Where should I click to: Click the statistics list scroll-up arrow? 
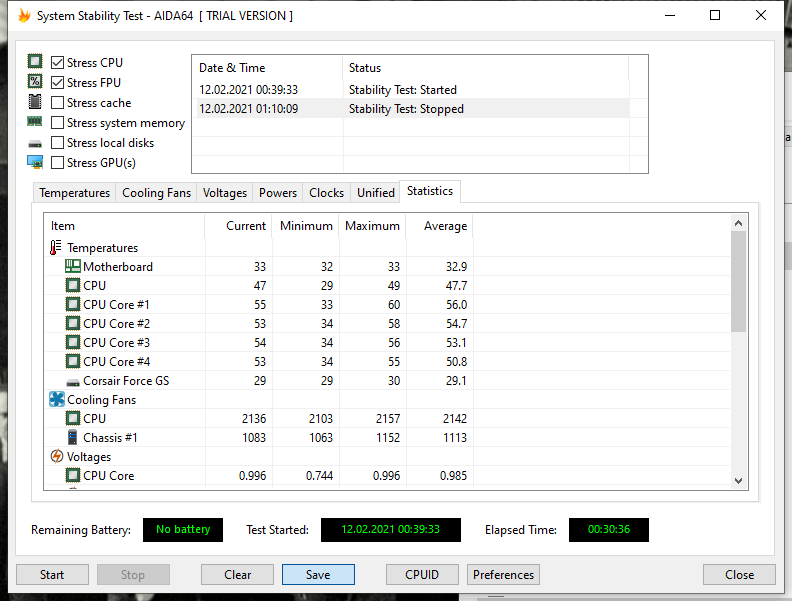click(x=738, y=223)
